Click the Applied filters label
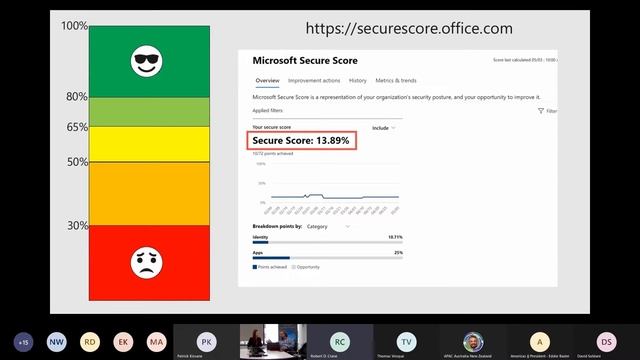This screenshot has width=640, height=360. pos(267,110)
